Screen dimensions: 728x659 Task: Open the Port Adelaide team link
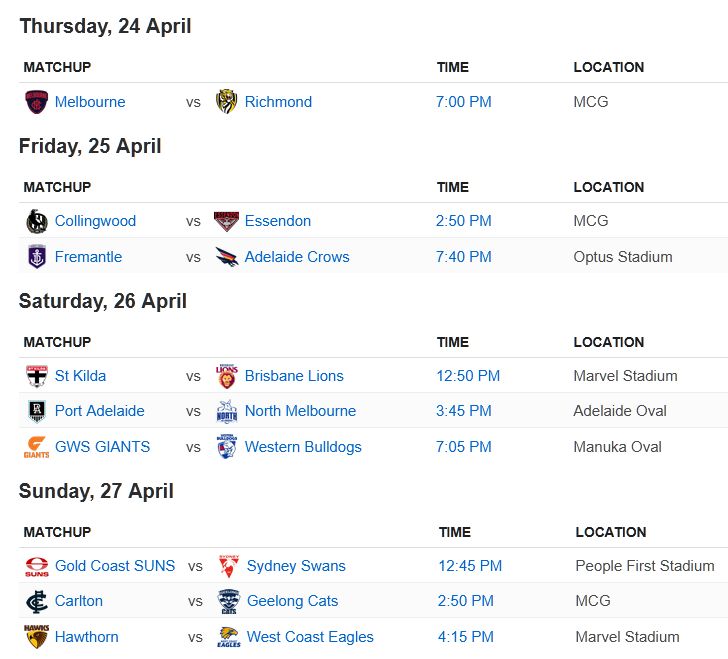coord(99,411)
